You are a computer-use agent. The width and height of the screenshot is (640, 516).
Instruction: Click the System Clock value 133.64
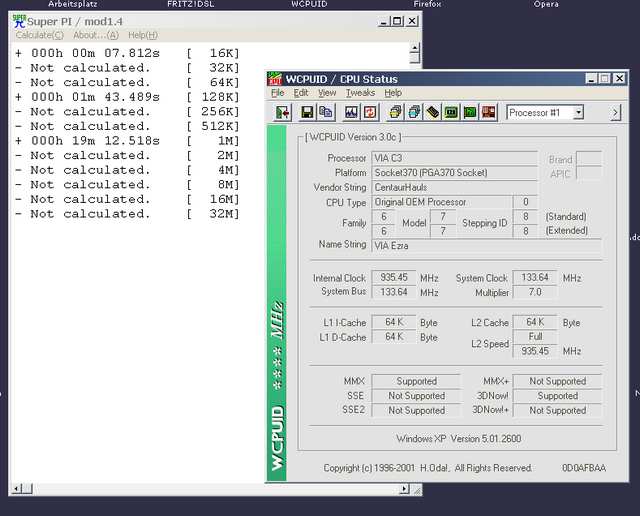click(x=535, y=278)
